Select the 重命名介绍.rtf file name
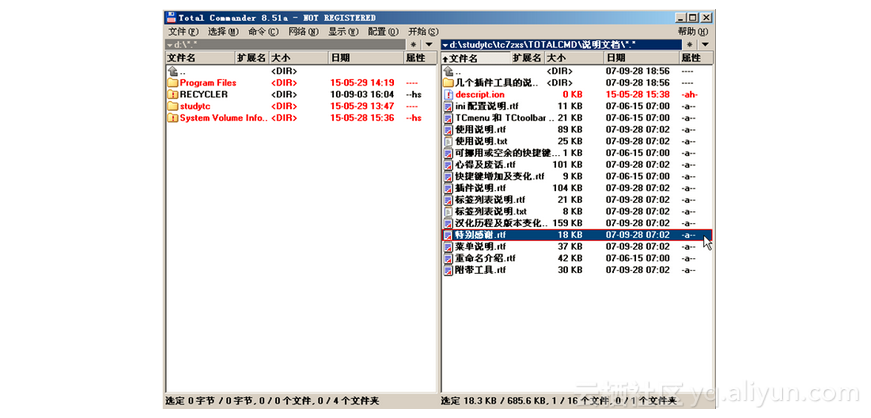 click(x=485, y=258)
